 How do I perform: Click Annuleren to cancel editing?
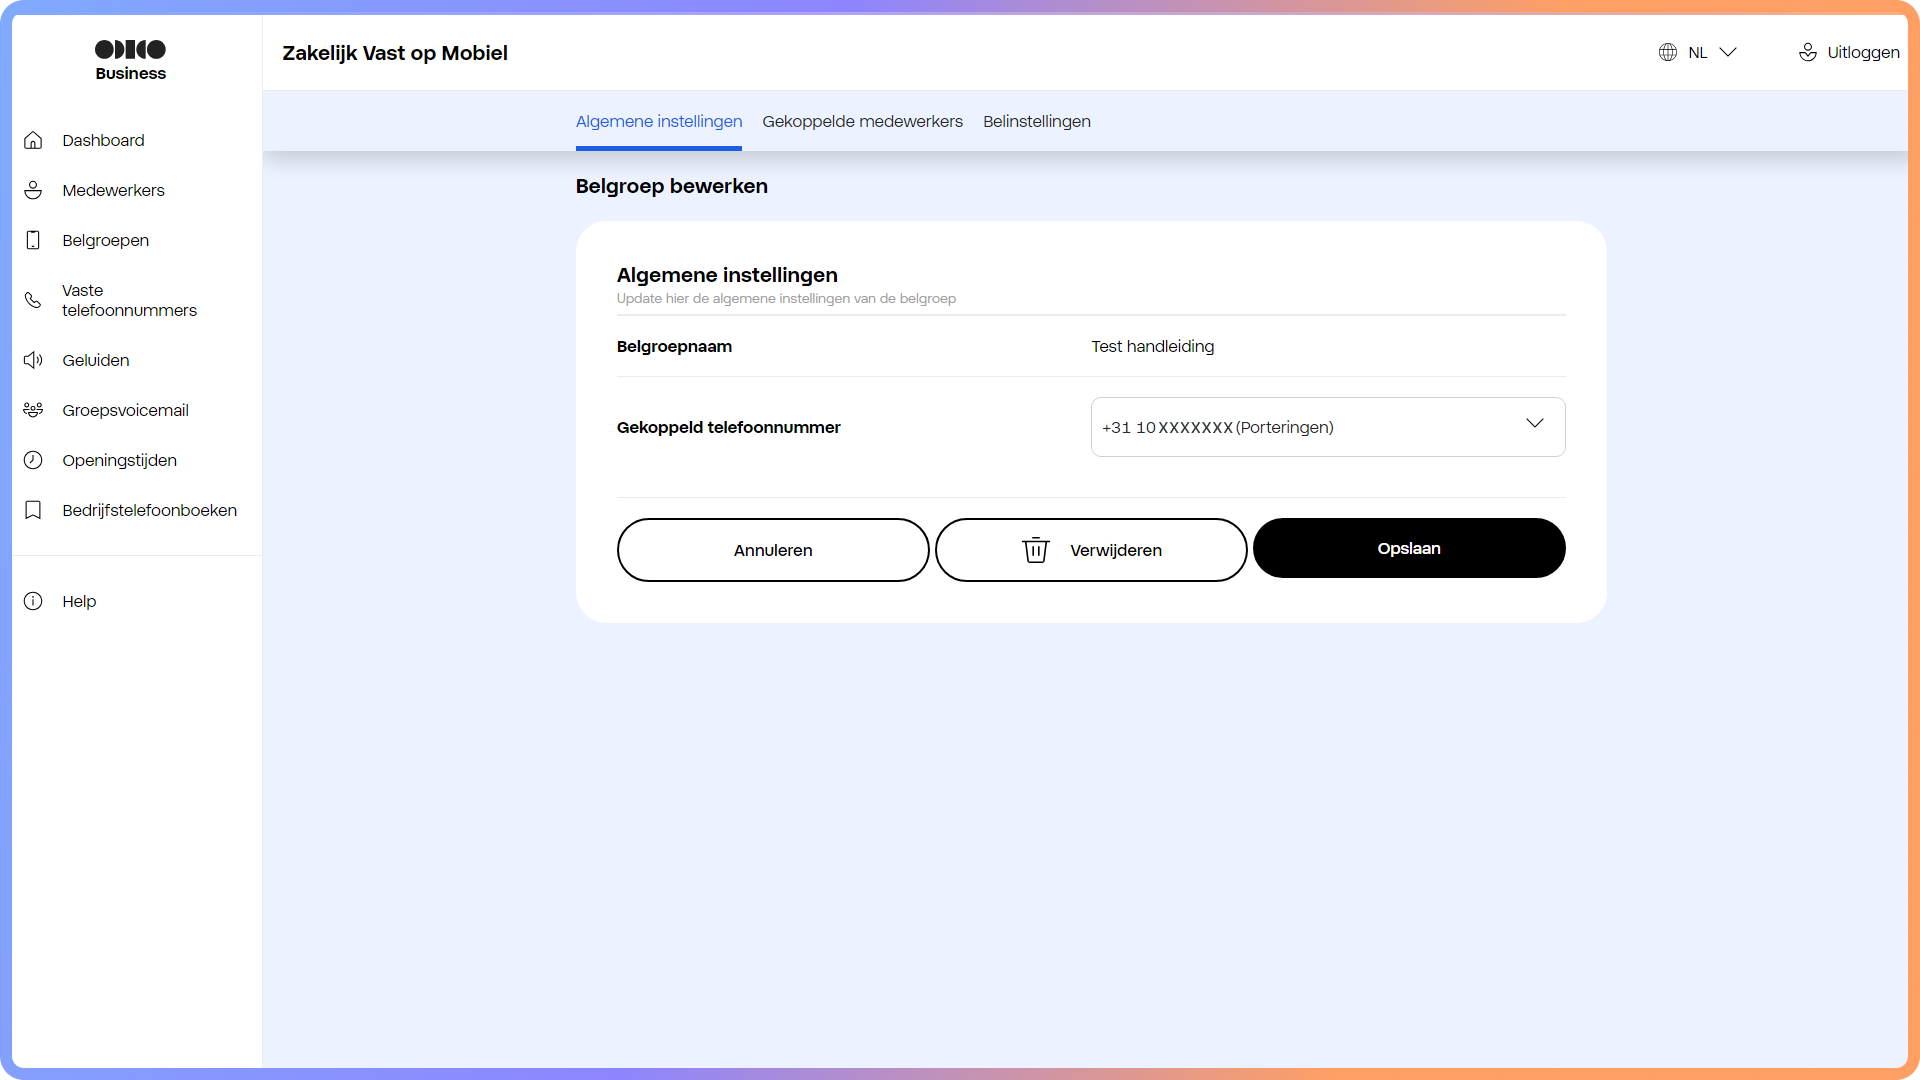point(773,550)
